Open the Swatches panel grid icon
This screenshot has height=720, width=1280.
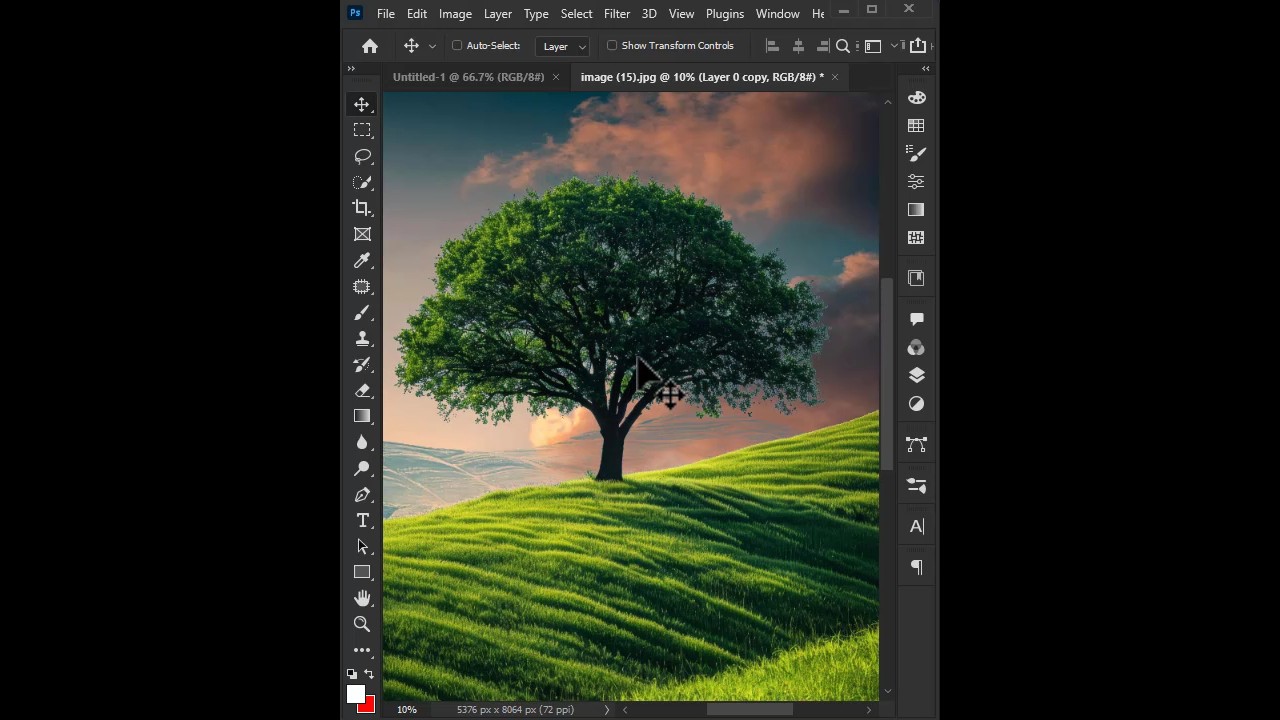coord(916,126)
